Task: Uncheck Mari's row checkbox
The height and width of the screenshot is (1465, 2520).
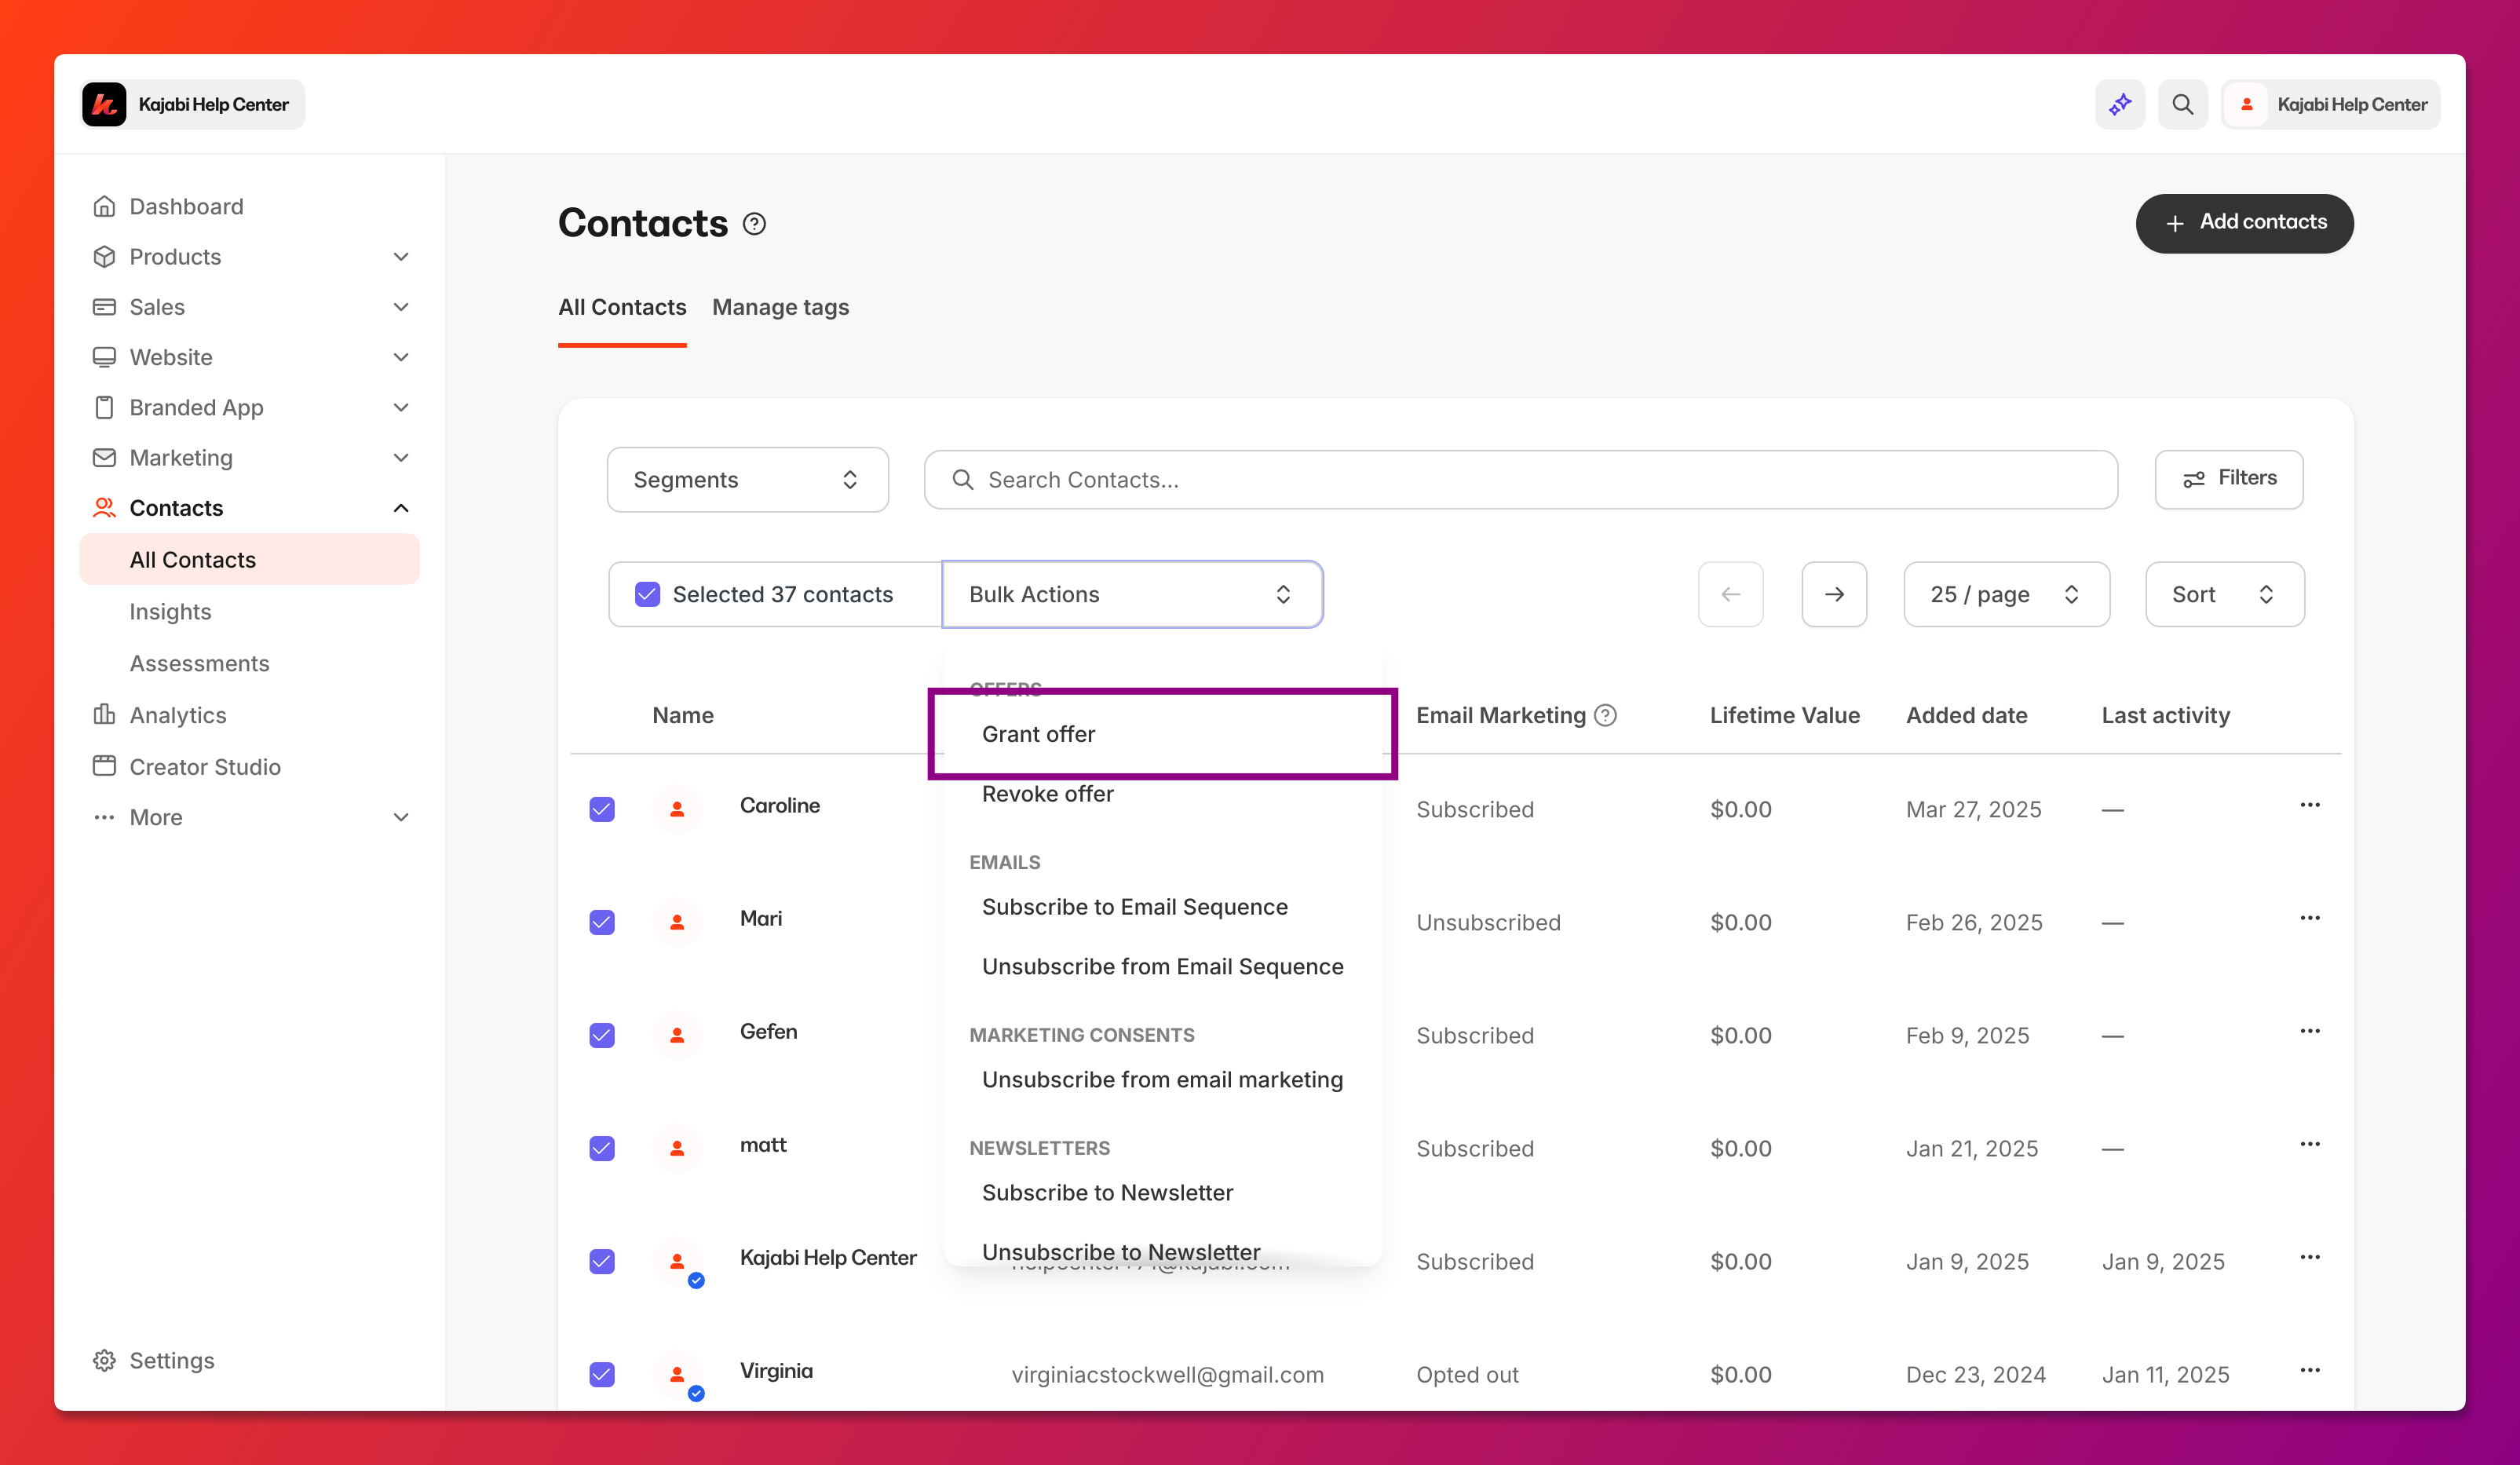Action: 602,922
